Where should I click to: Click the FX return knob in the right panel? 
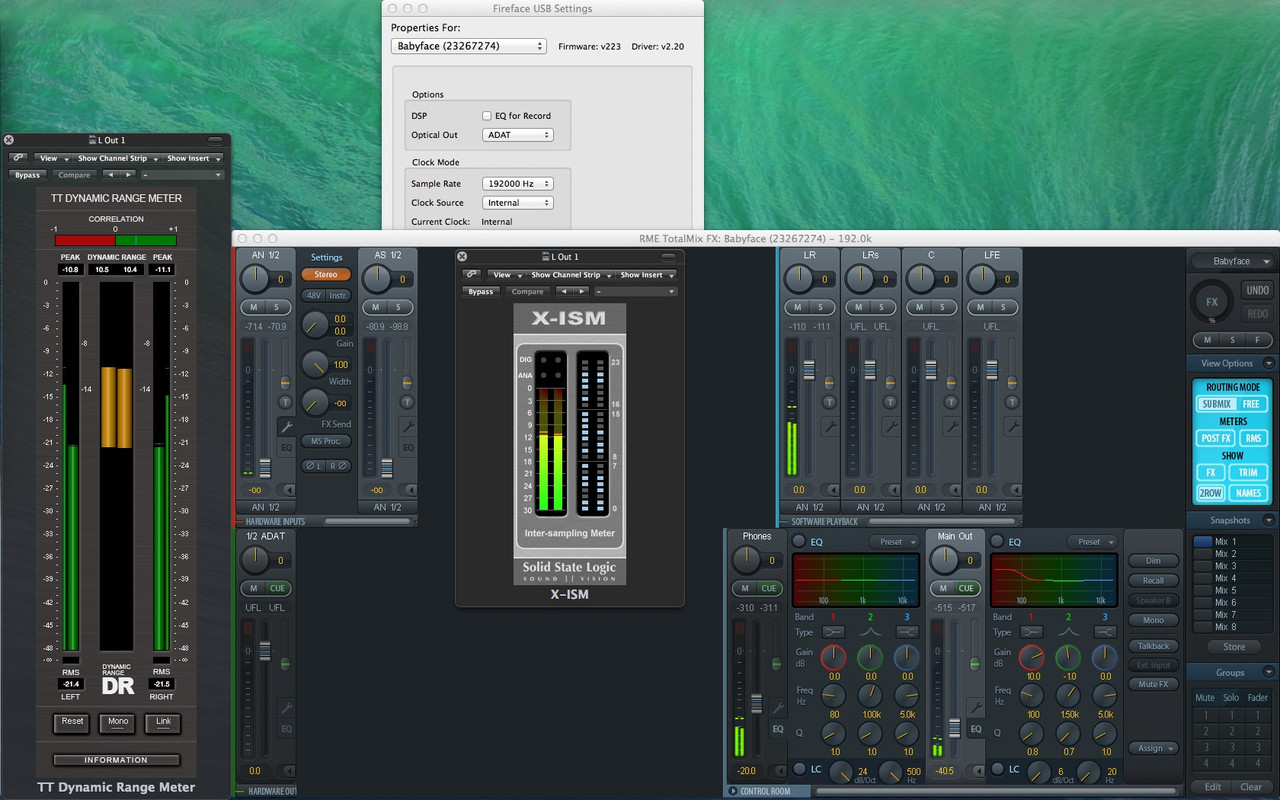point(1212,301)
